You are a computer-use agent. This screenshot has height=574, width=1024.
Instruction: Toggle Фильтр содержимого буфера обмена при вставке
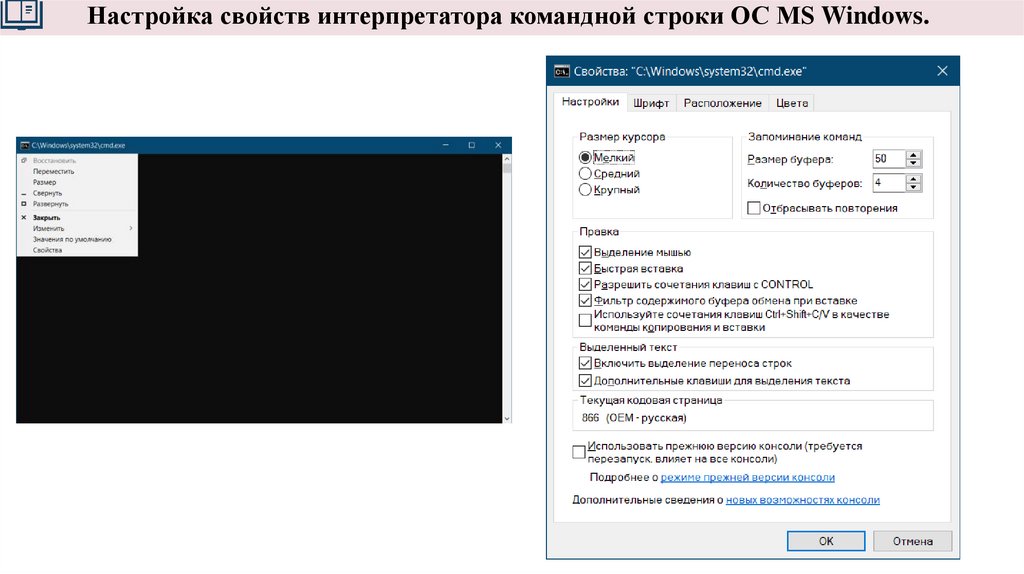pyautogui.click(x=585, y=301)
